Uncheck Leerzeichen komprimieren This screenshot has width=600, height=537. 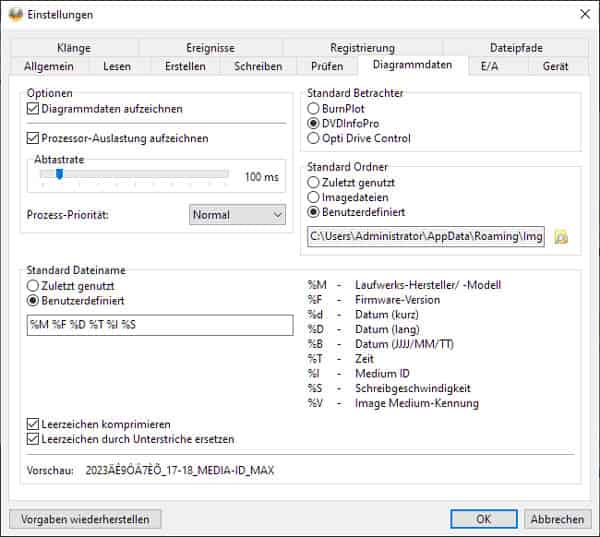click(x=36, y=424)
